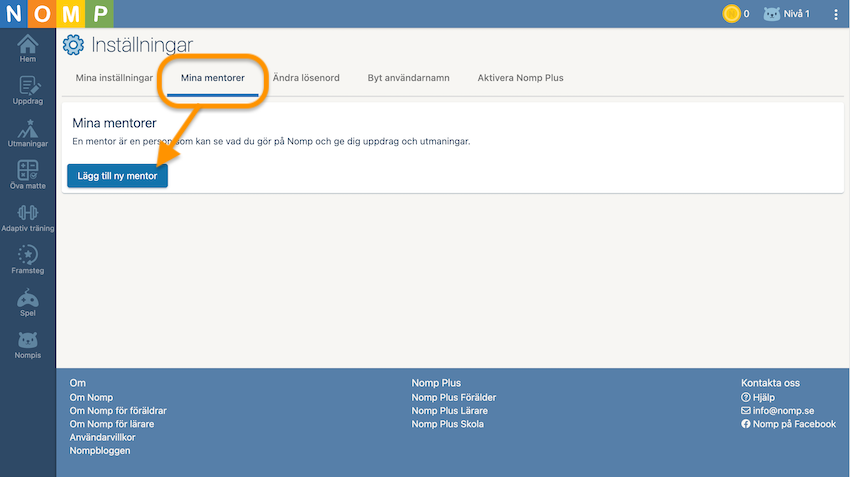Click the info@nomp.se email link
Image resolution: width=850 pixels, height=477 pixels.
pos(777,411)
